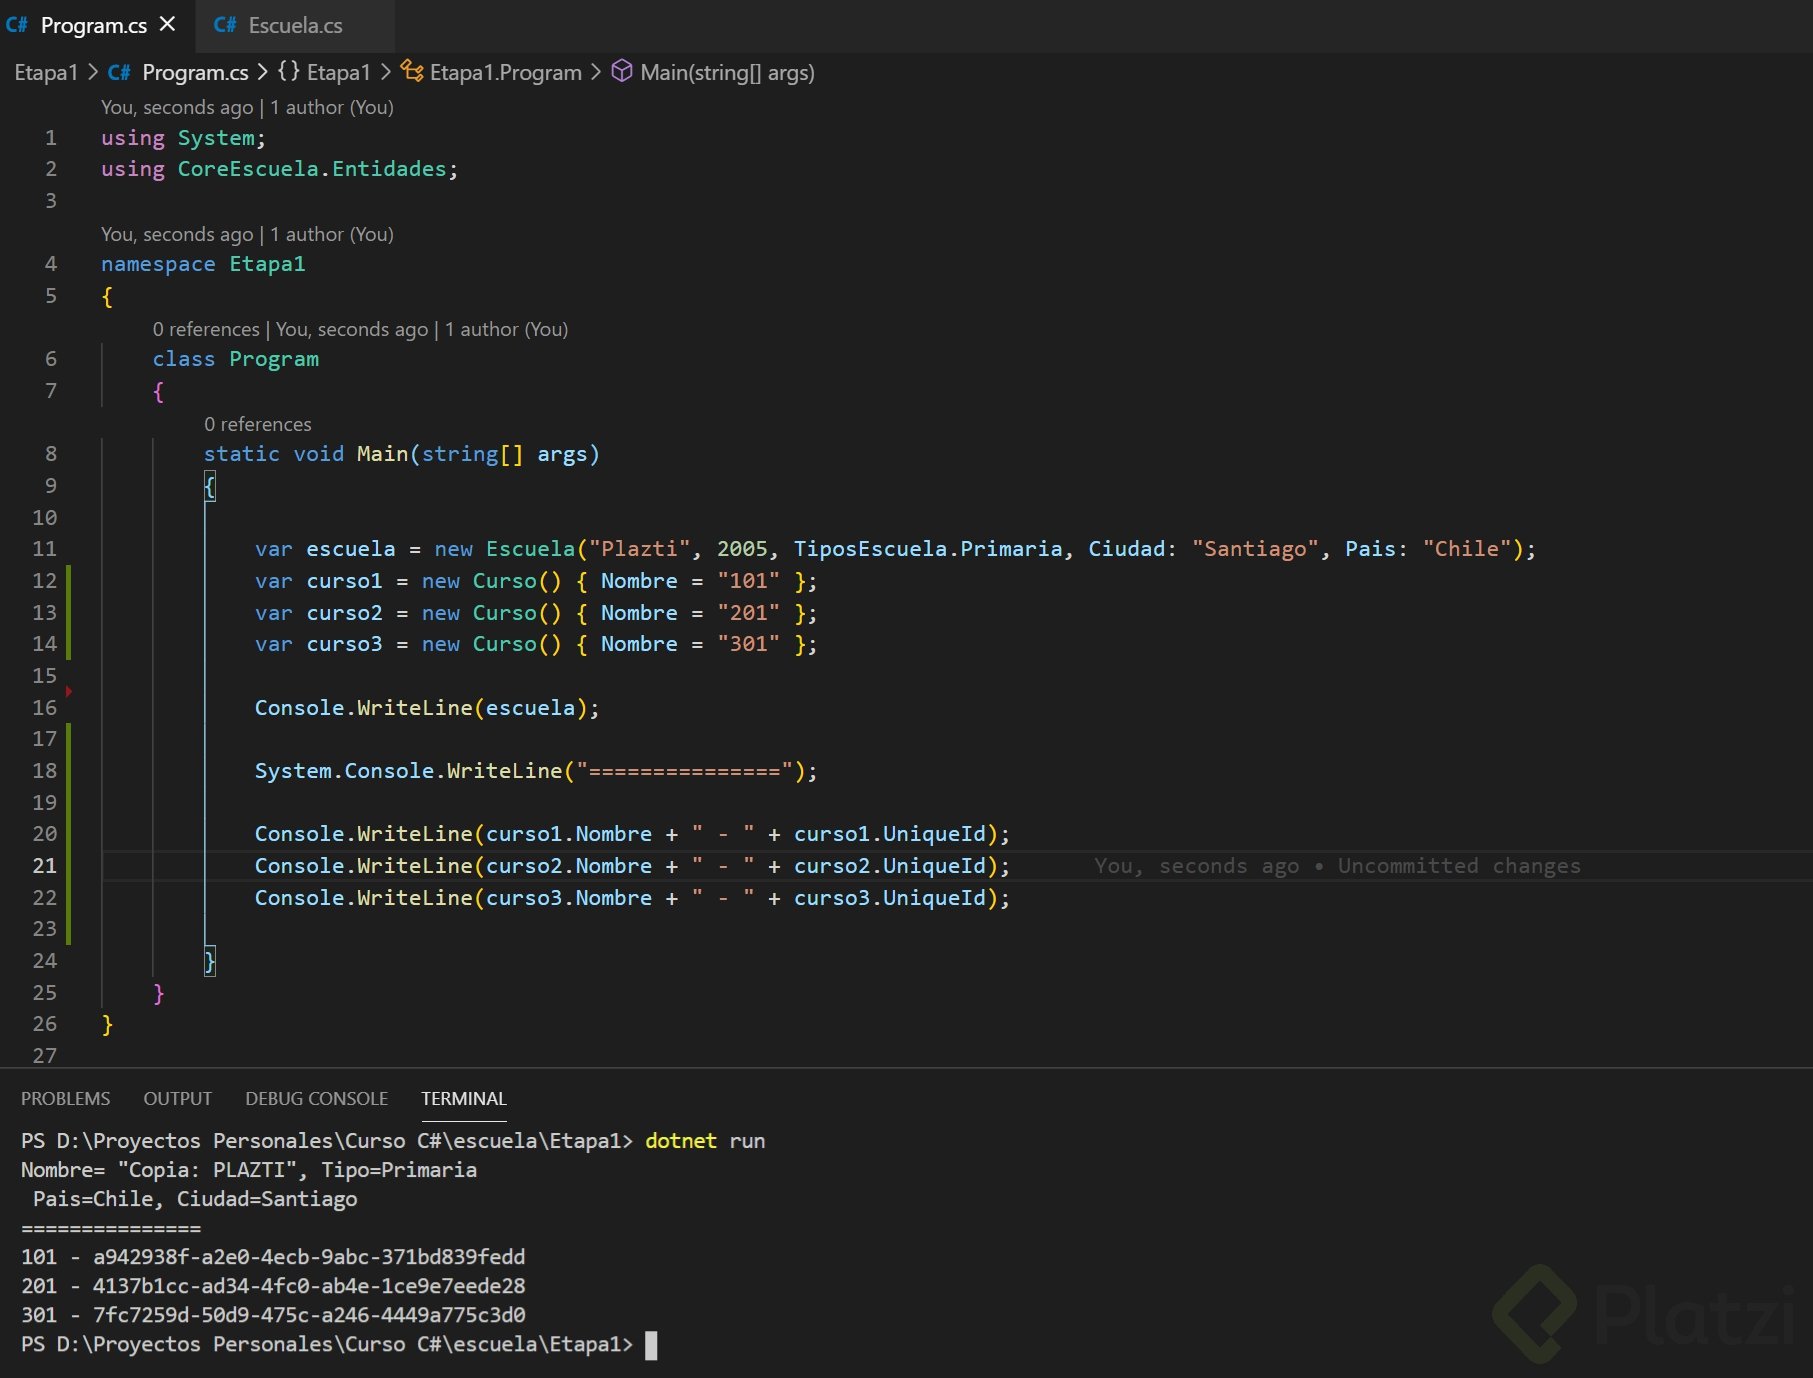Click the curso3 variable declaration

pos(344,644)
